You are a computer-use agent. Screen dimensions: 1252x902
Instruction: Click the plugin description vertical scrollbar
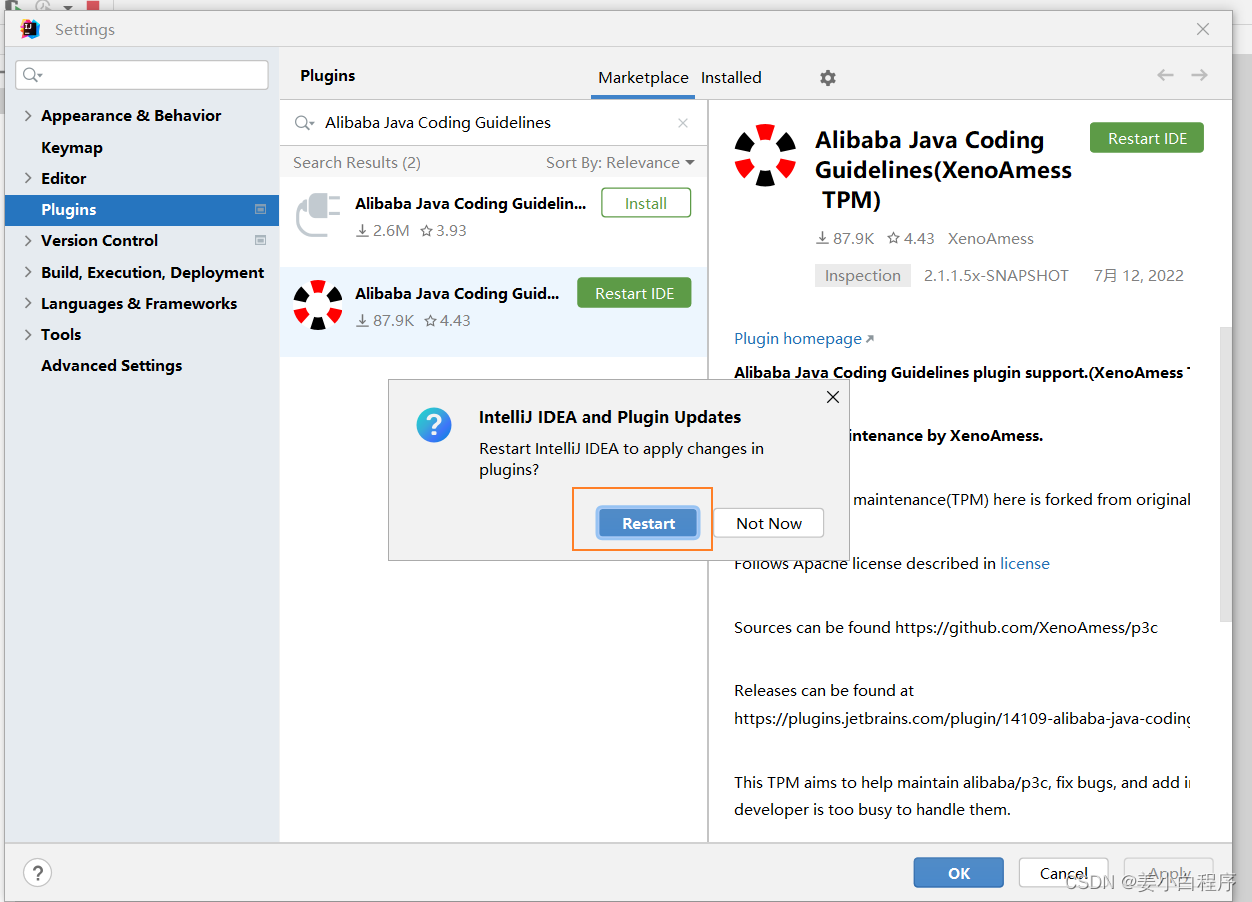[1225, 474]
